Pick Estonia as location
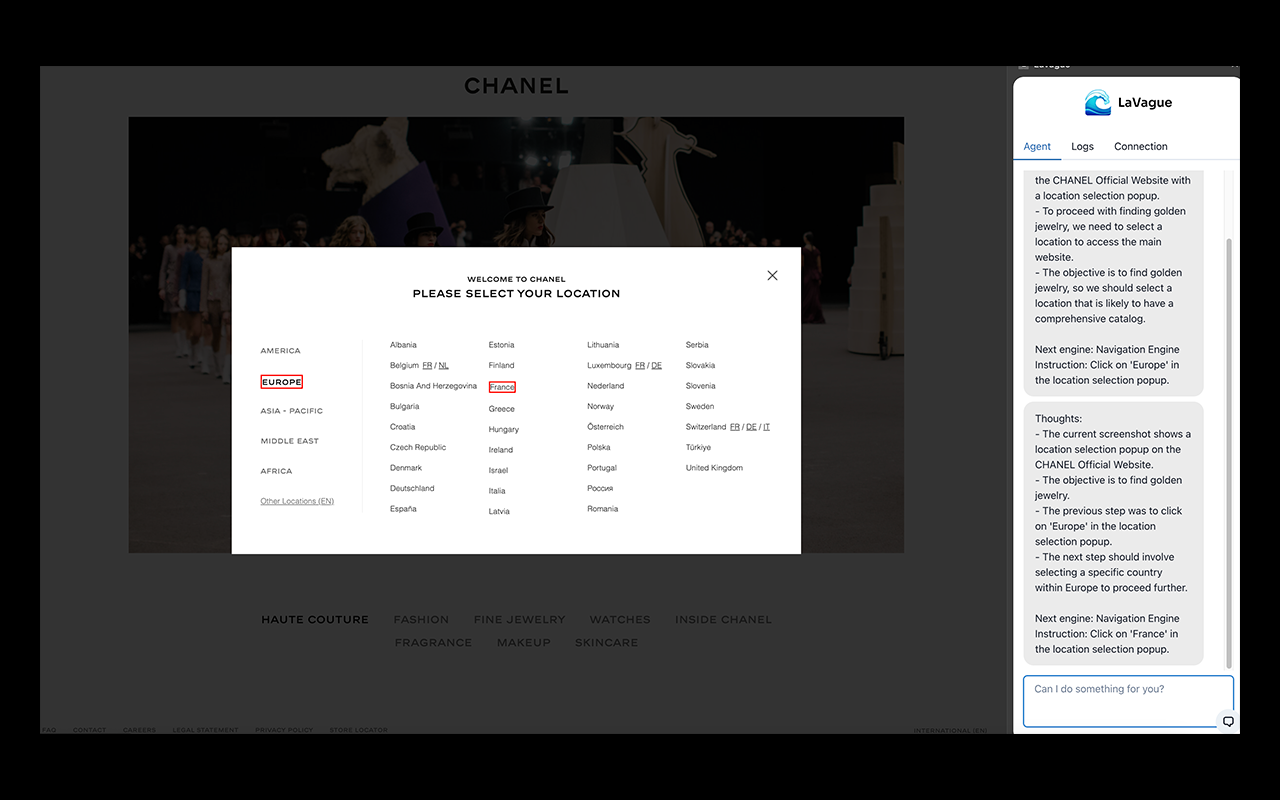This screenshot has height=800, width=1280. coord(501,345)
